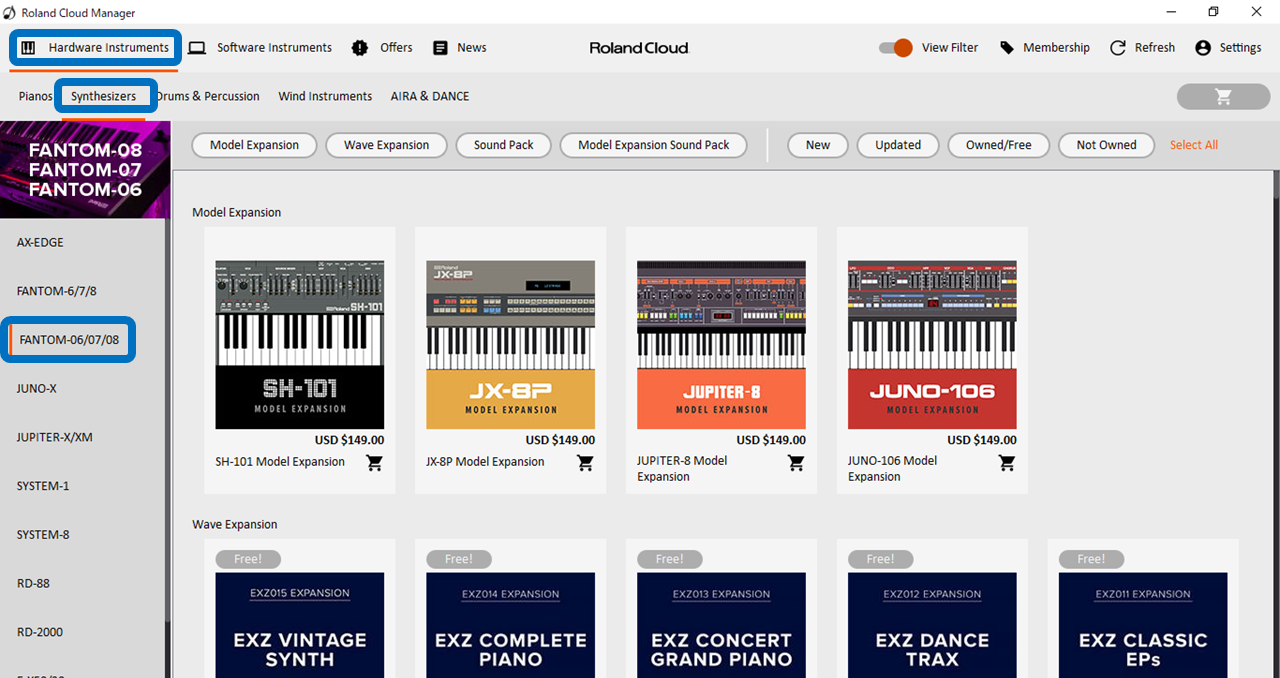1280x678 pixels.
Task: Click the News icon
Action: pos(440,48)
